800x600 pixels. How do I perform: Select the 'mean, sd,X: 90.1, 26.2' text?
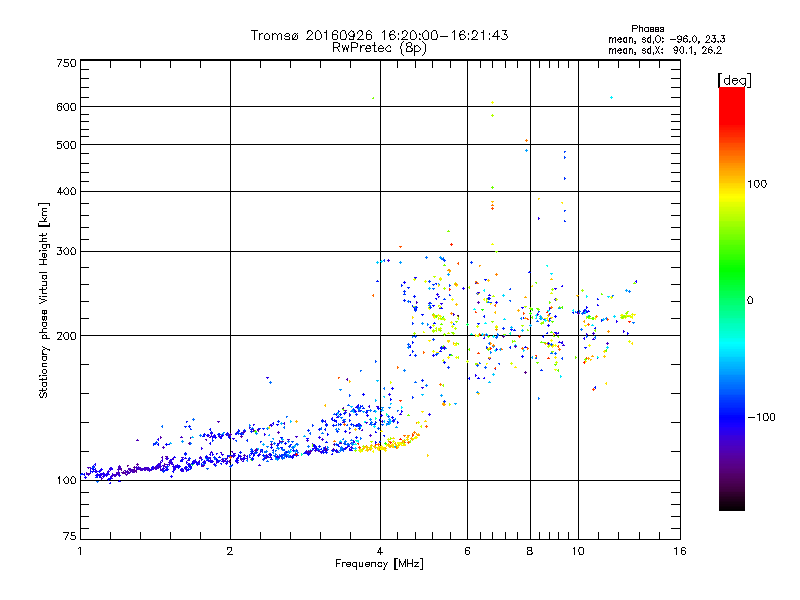tap(665, 50)
